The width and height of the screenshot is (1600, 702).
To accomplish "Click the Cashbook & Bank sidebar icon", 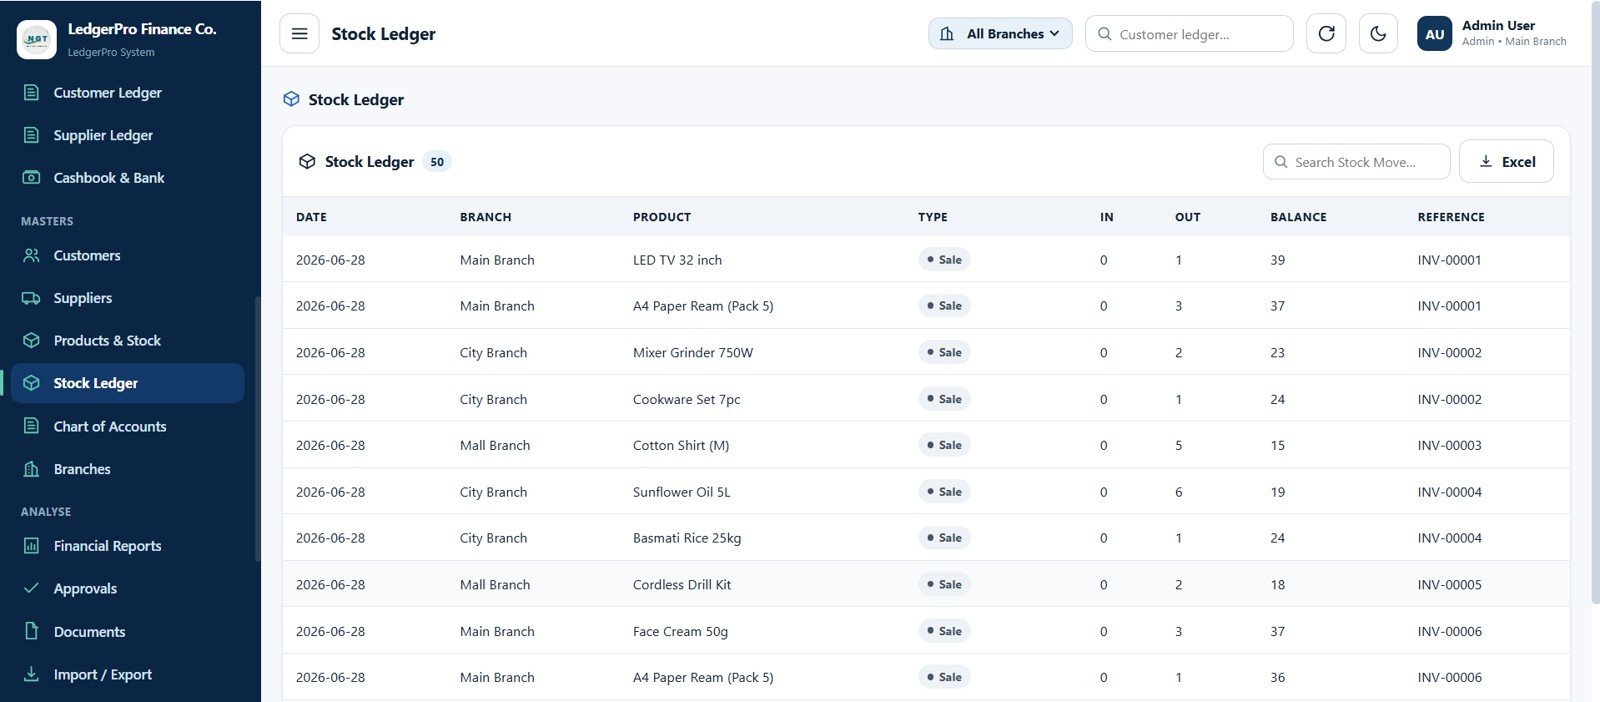I will tap(32, 177).
